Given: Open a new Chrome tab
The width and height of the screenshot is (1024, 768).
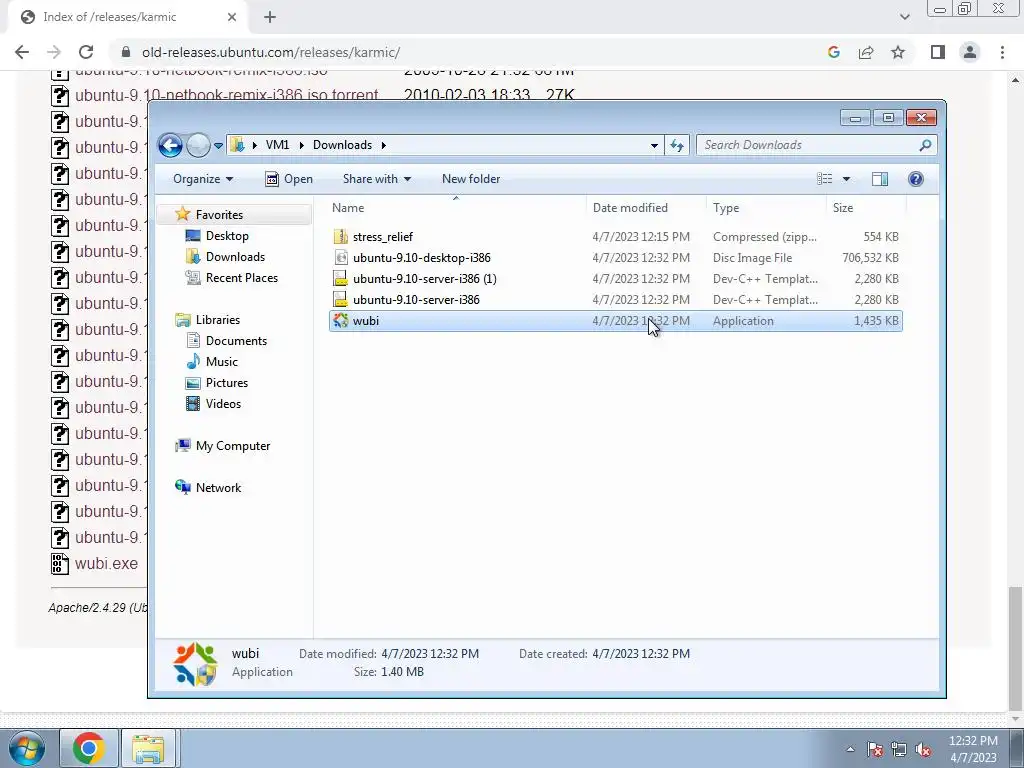Looking at the screenshot, I should pos(270,17).
